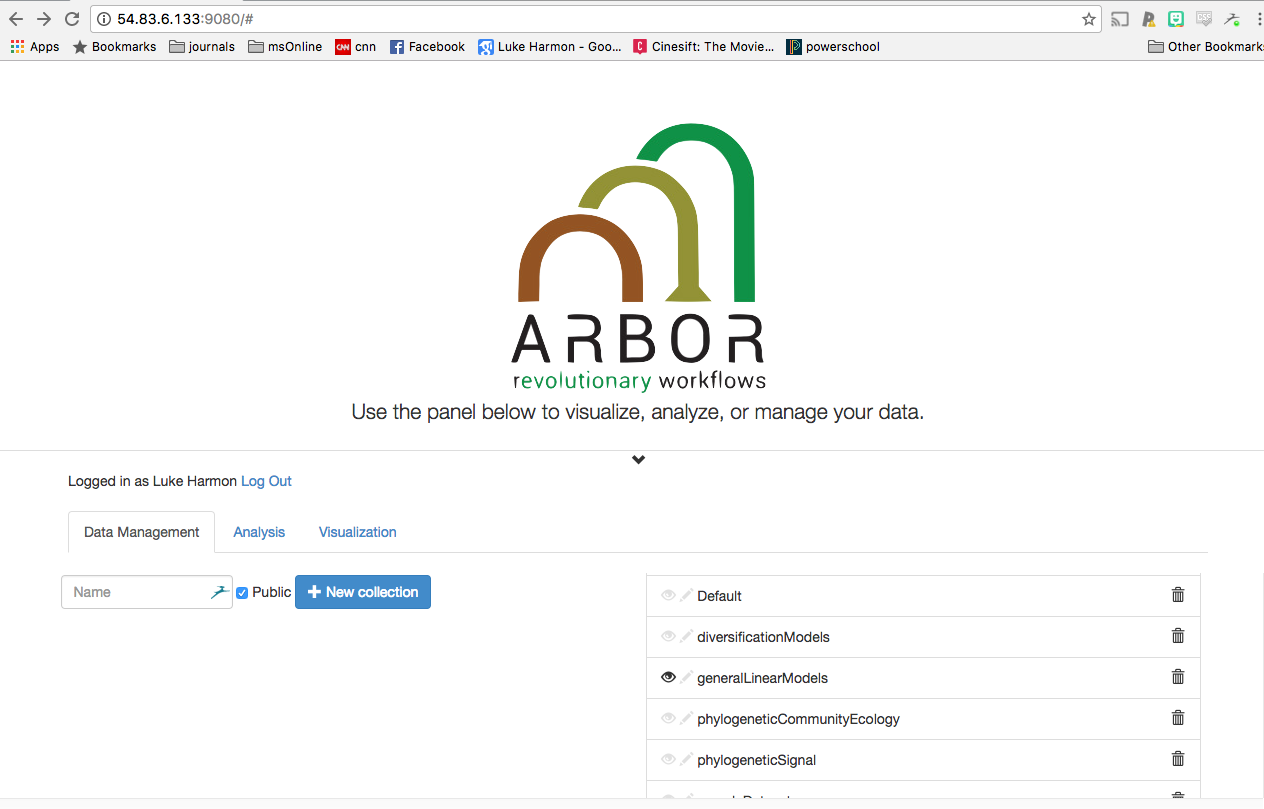Click the pencil icon for phylogeneticSignal
Viewport: 1264px width, 809px height.
tap(686, 759)
